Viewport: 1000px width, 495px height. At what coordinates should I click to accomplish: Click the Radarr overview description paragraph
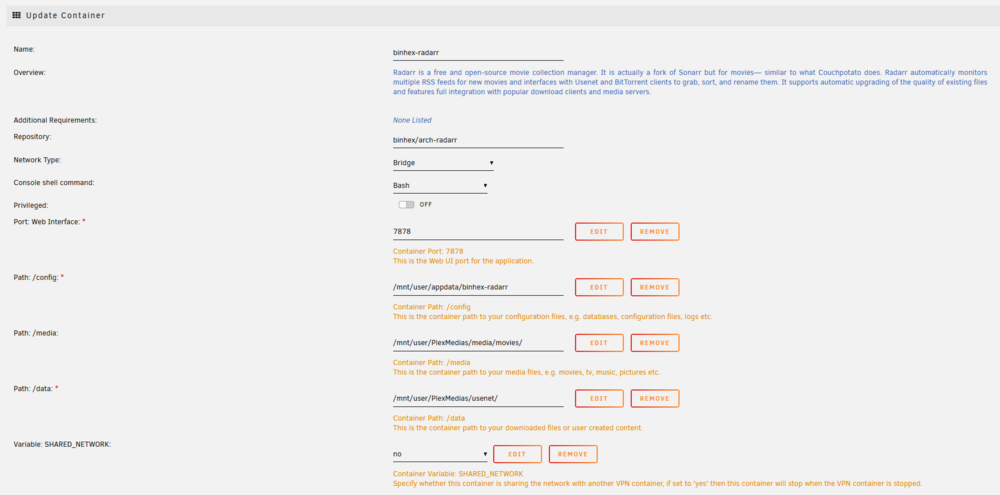pyautogui.click(x=689, y=82)
